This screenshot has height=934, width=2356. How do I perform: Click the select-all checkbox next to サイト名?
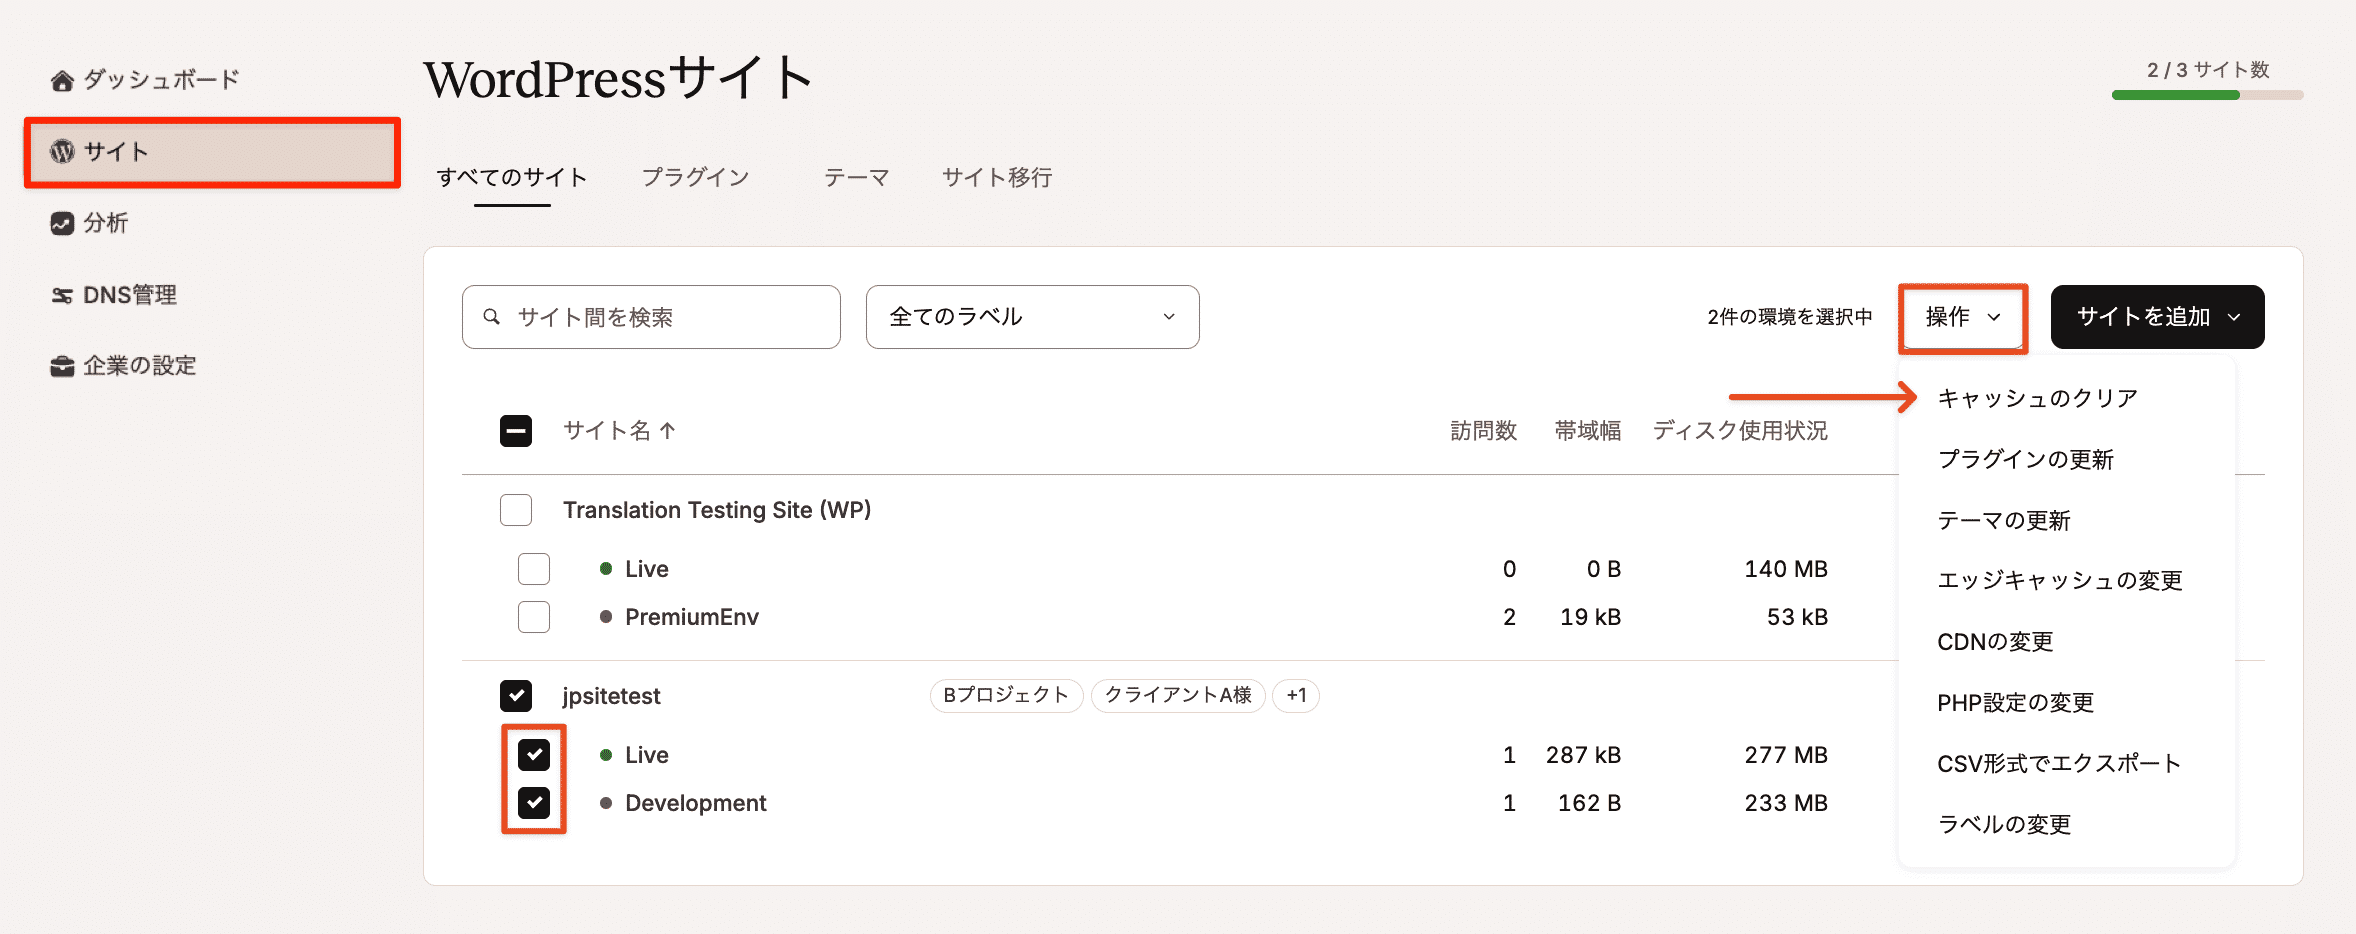click(515, 431)
